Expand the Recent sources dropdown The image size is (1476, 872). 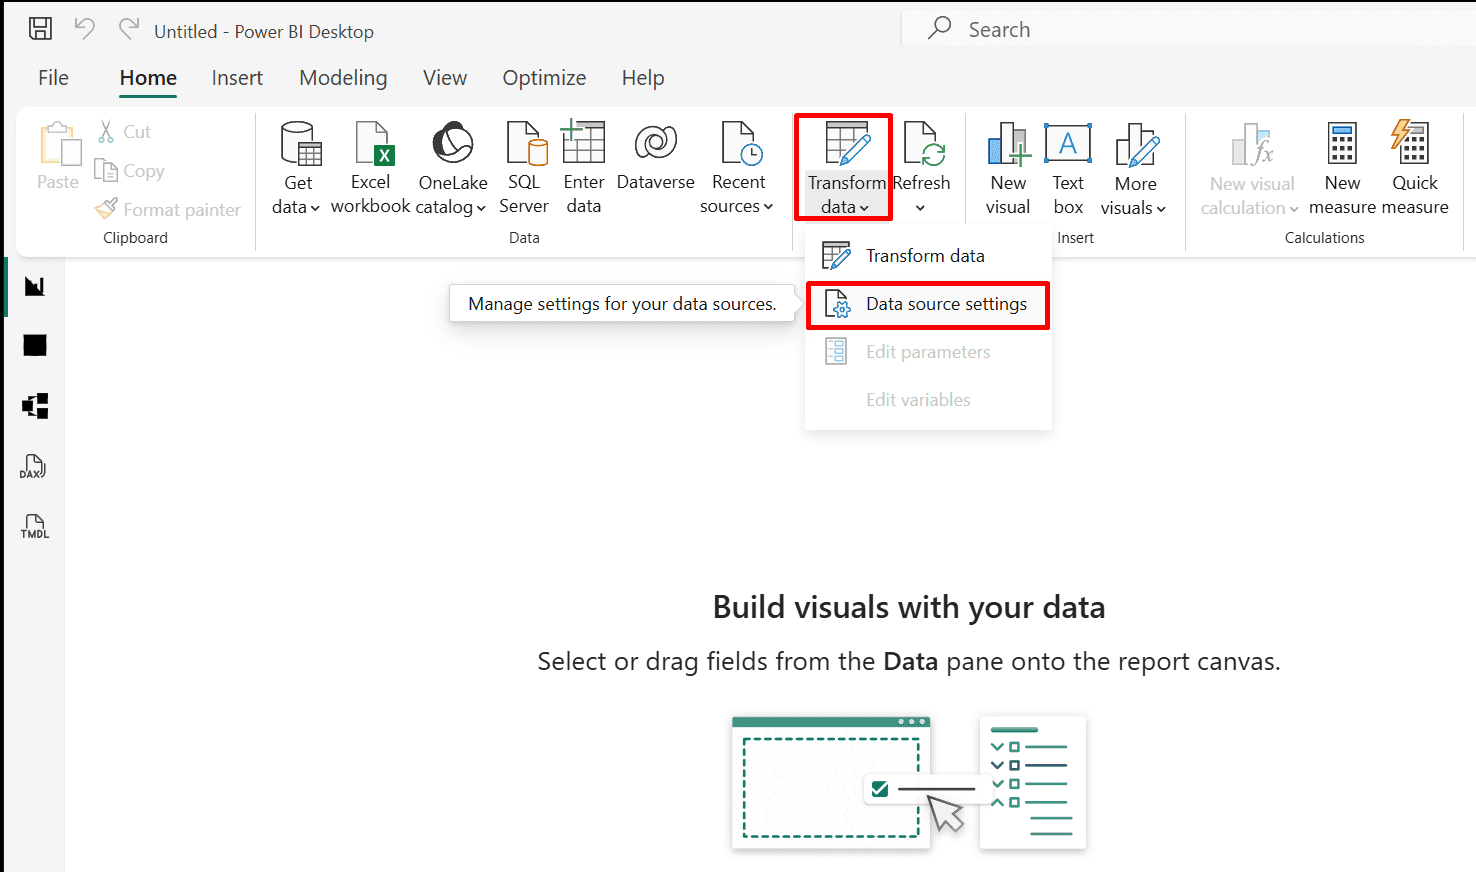tap(737, 207)
